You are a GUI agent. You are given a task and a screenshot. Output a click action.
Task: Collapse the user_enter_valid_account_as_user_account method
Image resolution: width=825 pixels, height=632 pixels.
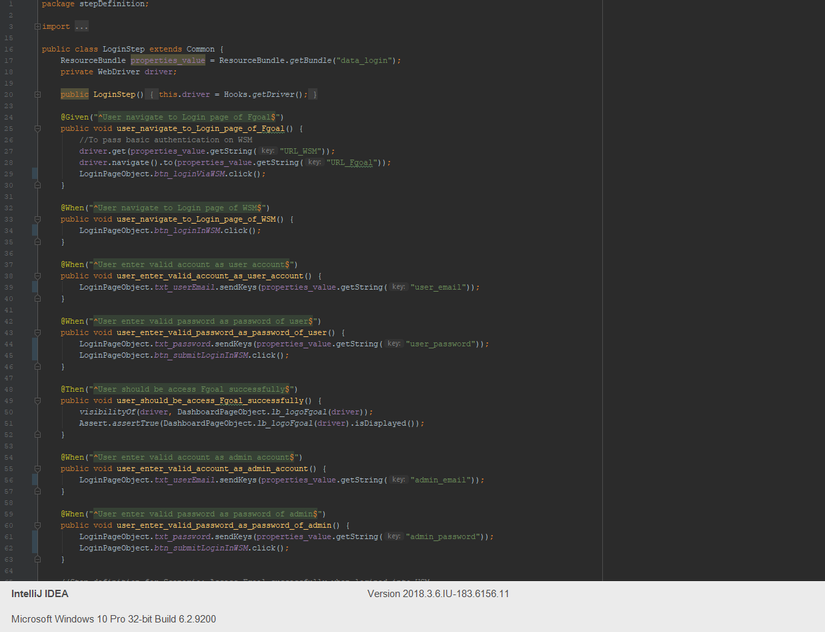[37, 276]
